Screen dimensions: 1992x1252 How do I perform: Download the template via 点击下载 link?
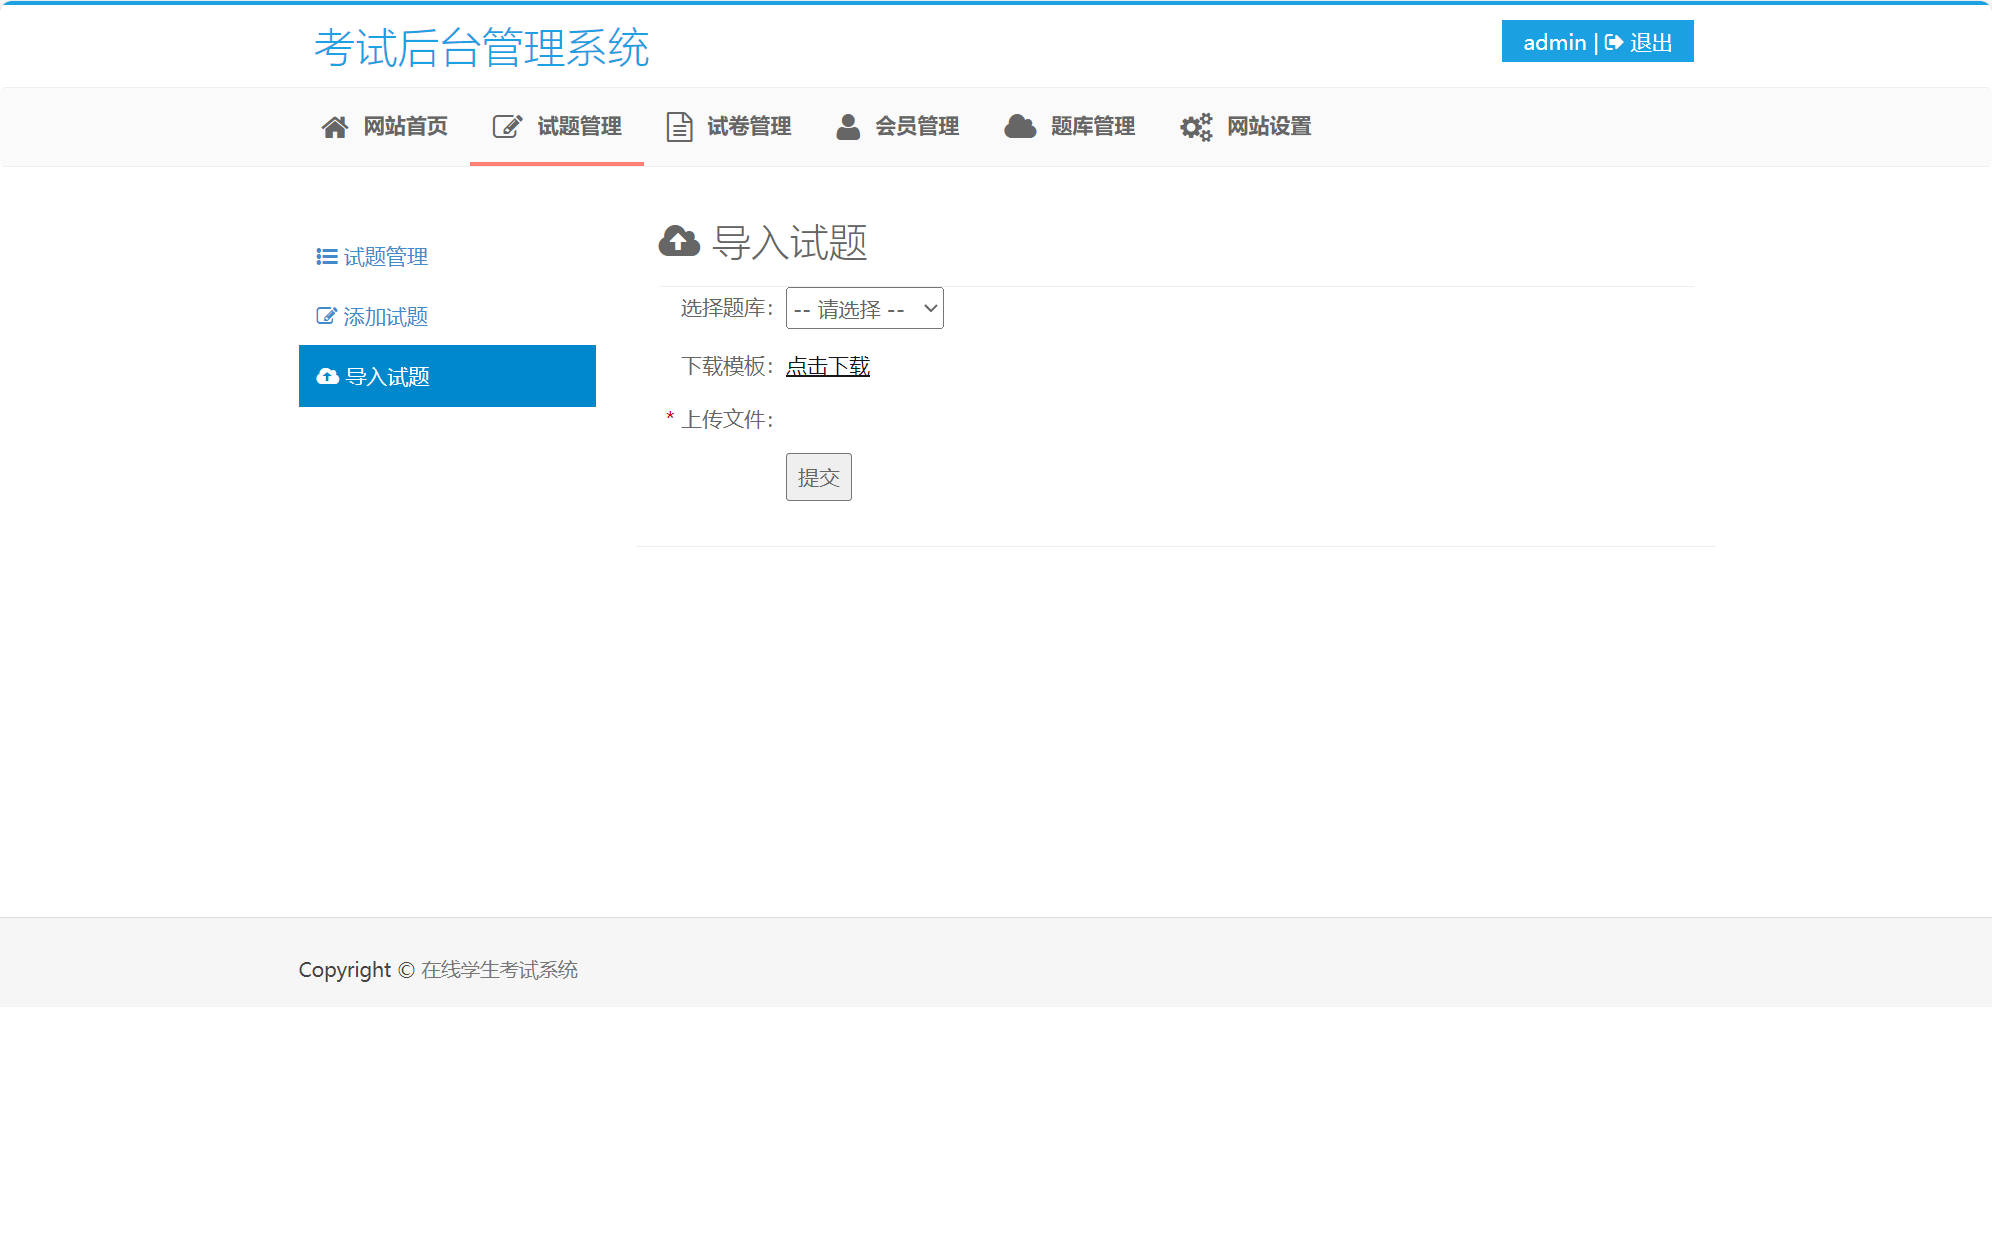[827, 366]
